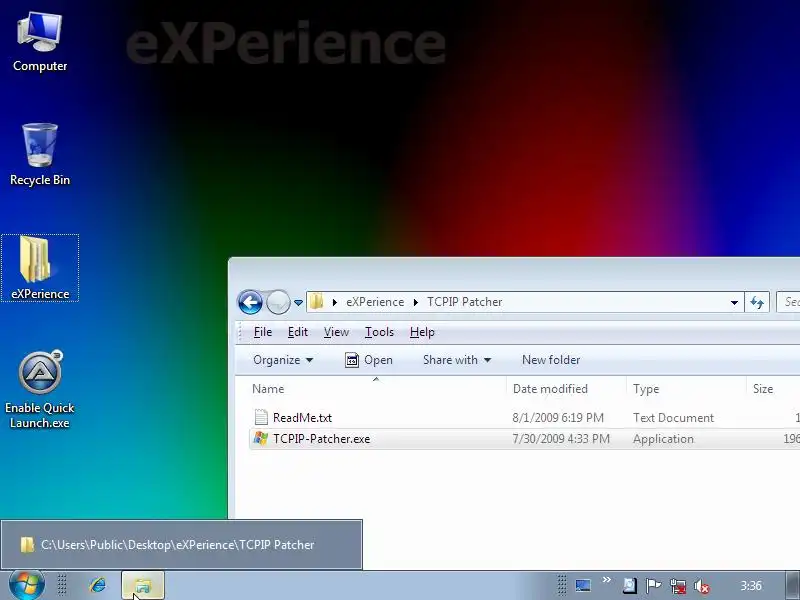Expand the arrow before eXPerience breadcrumb
The height and width of the screenshot is (600, 800).
(x=335, y=302)
